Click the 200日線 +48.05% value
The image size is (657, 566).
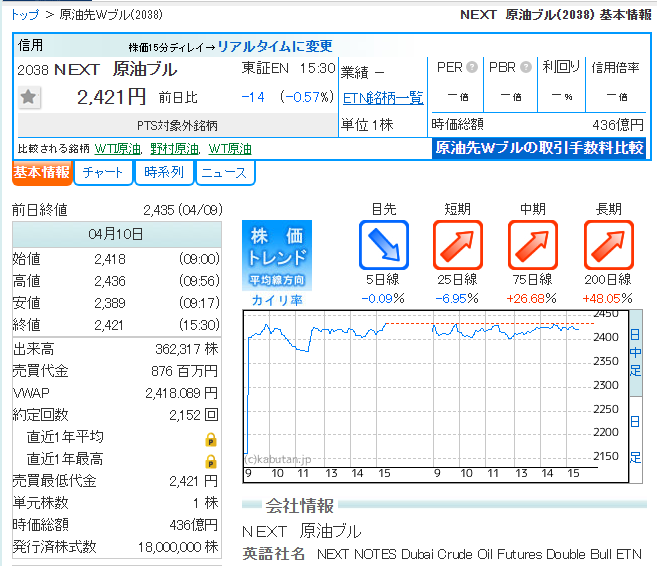607,299
